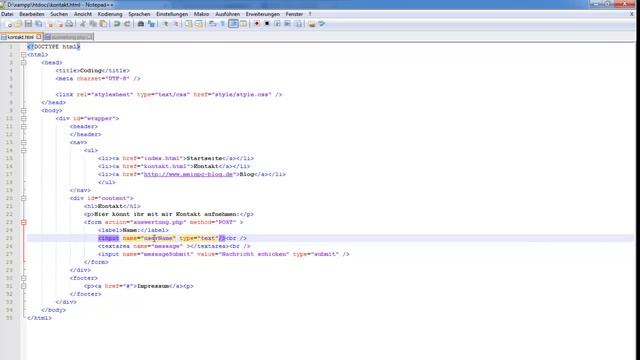This screenshot has height=360, width=640.
Task: Toggle the button right of indent guide
Action: 243,24
